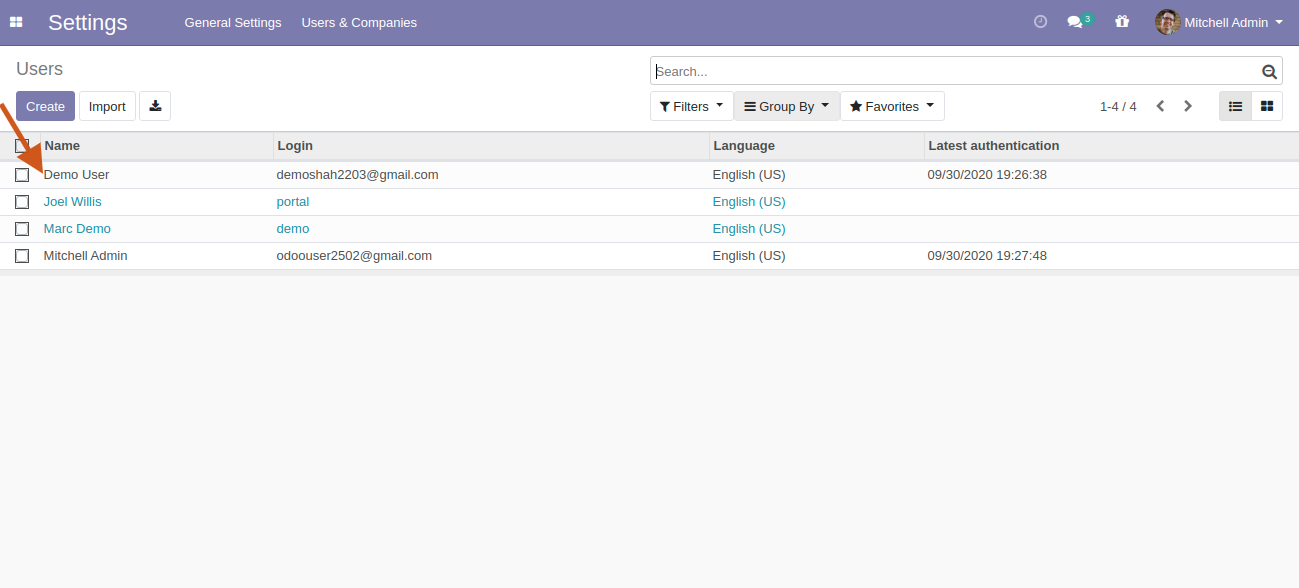This screenshot has width=1299, height=588.
Task: Click the Mitchell Admin avatar picture
Action: tap(1167, 22)
